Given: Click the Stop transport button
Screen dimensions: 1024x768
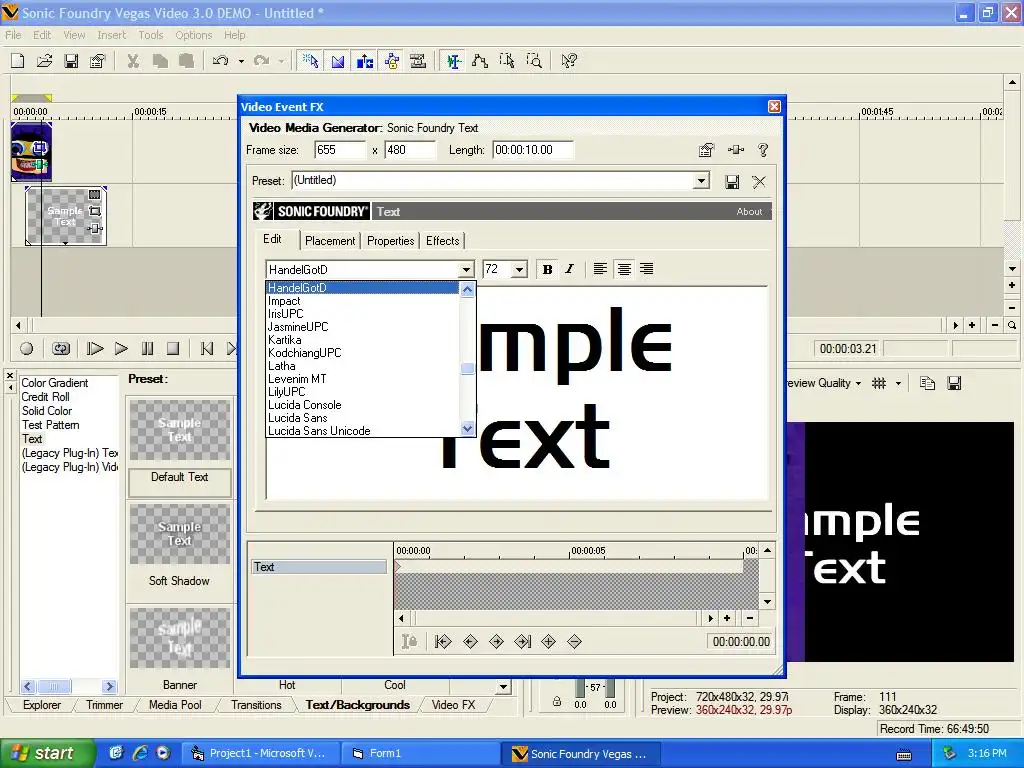Looking at the screenshot, I should coord(173,349).
